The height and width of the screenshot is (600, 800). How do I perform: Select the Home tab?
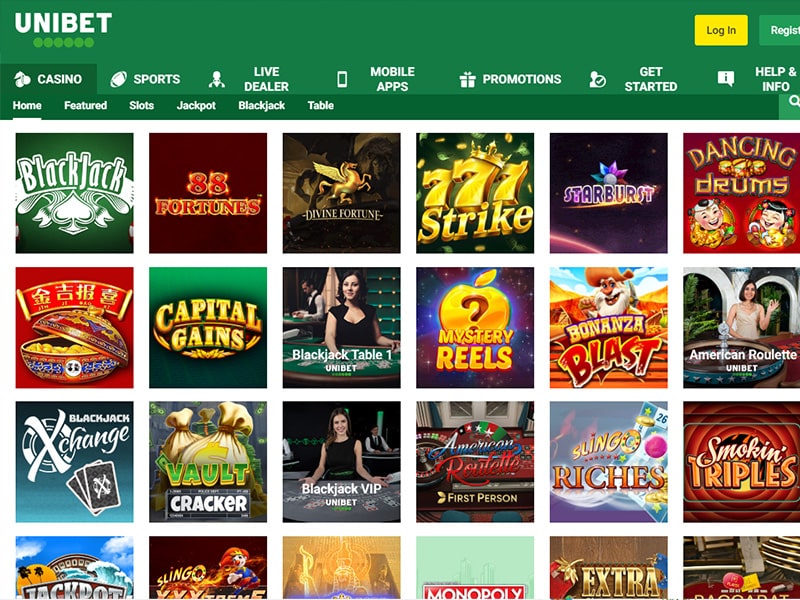[27, 106]
